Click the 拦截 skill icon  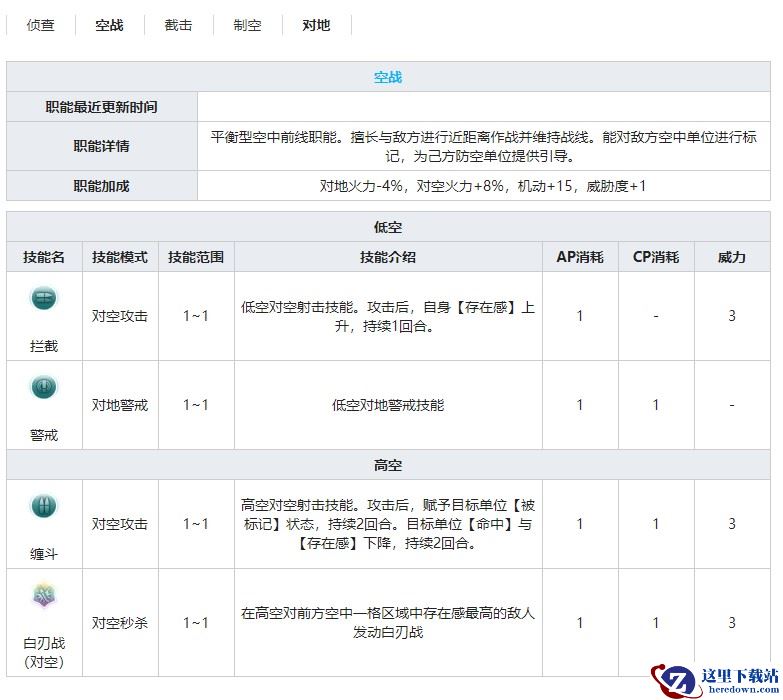click(44, 299)
